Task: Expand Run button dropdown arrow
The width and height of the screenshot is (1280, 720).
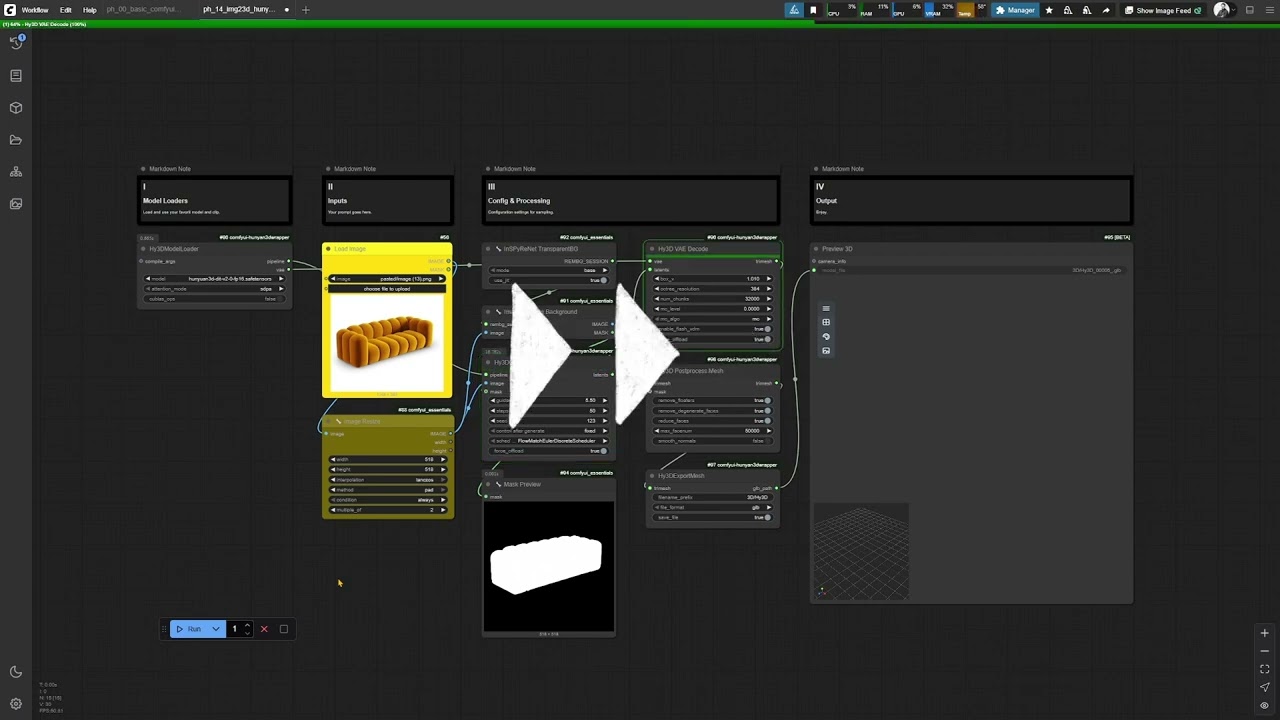Action: pos(215,629)
